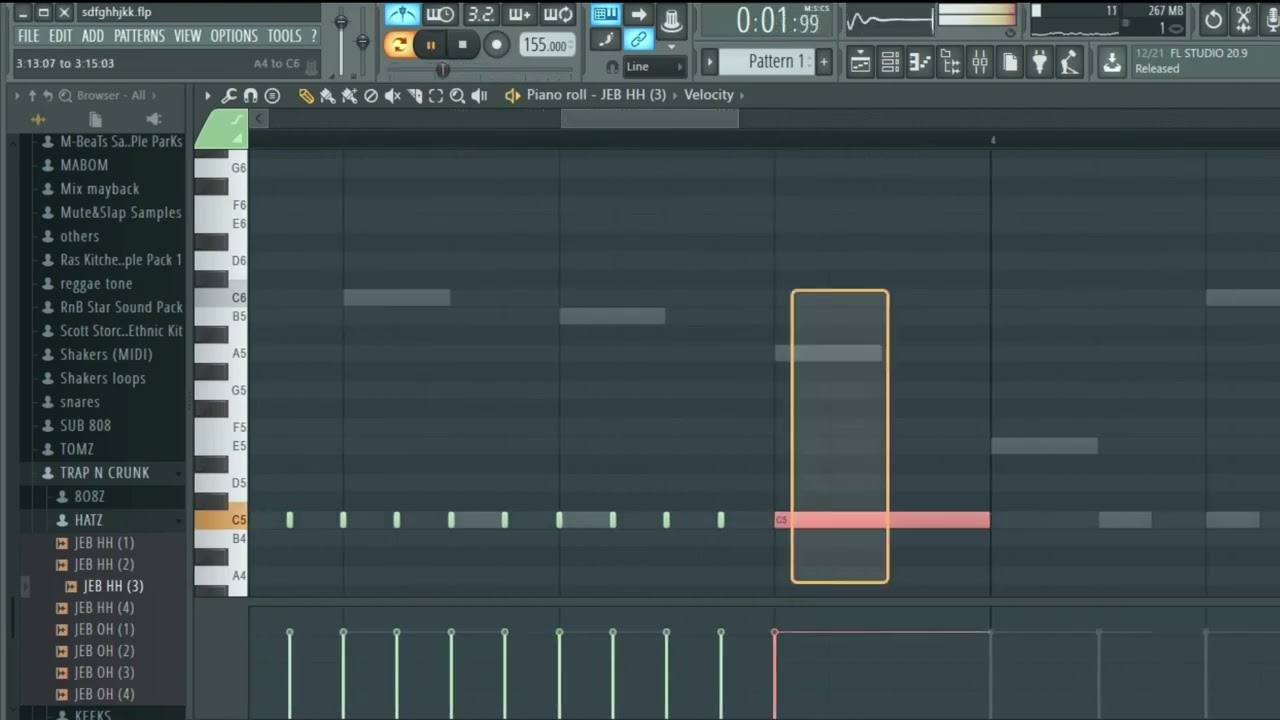The image size is (1280, 720).
Task: Toggle loop recording button
Action: click(x=558, y=14)
